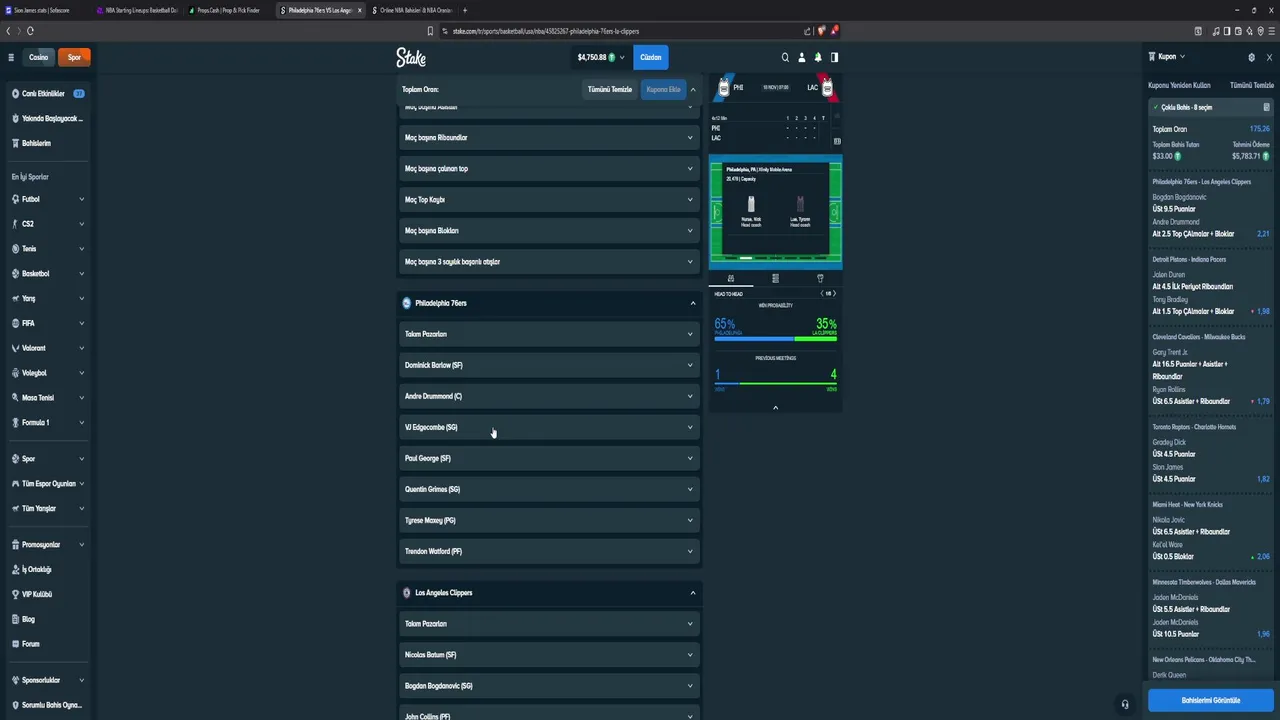Switch to Casino mode button
1280x720 pixels.
(x=39, y=57)
